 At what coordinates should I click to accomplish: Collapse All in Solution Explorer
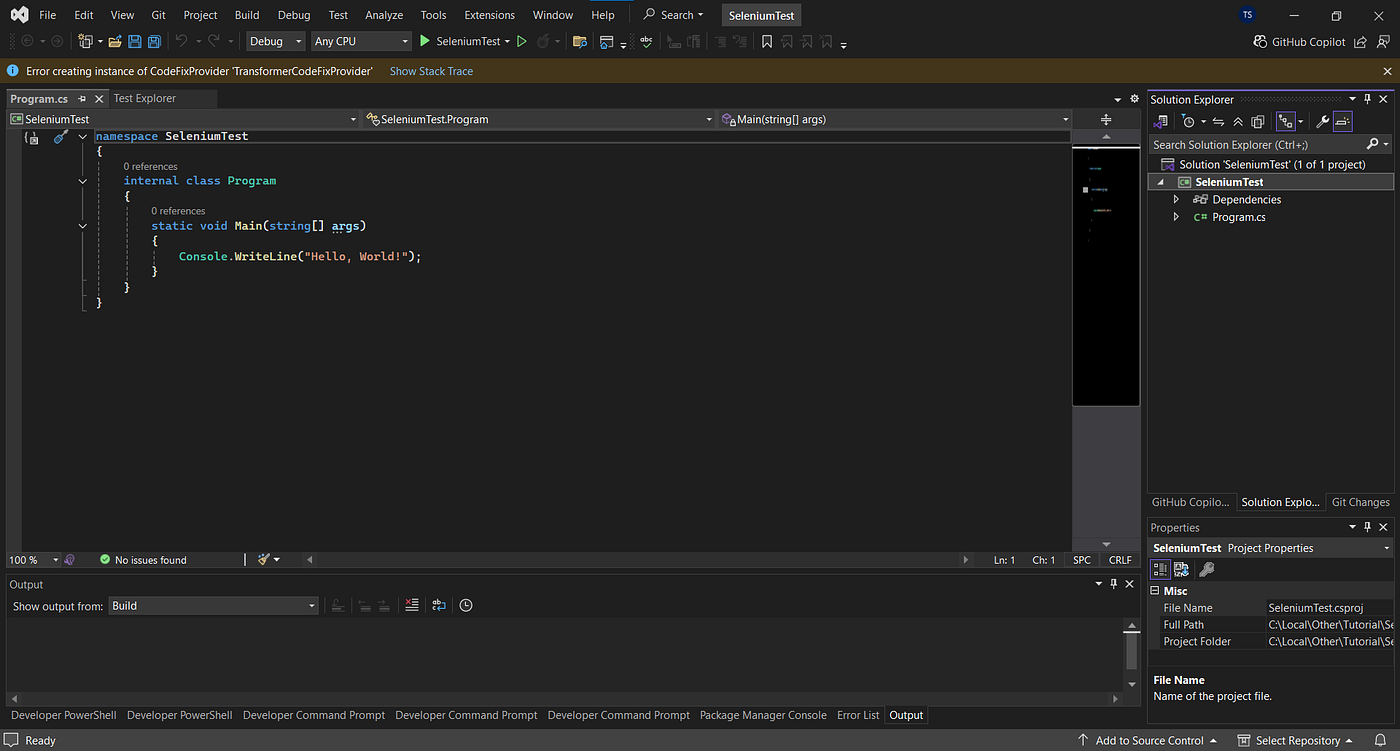click(x=1238, y=121)
